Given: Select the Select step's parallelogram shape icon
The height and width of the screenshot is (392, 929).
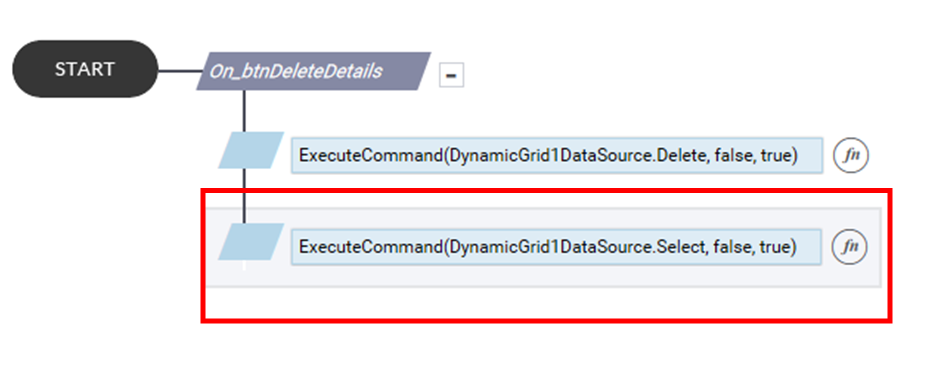Looking at the screenshot, I should [251, 242].
